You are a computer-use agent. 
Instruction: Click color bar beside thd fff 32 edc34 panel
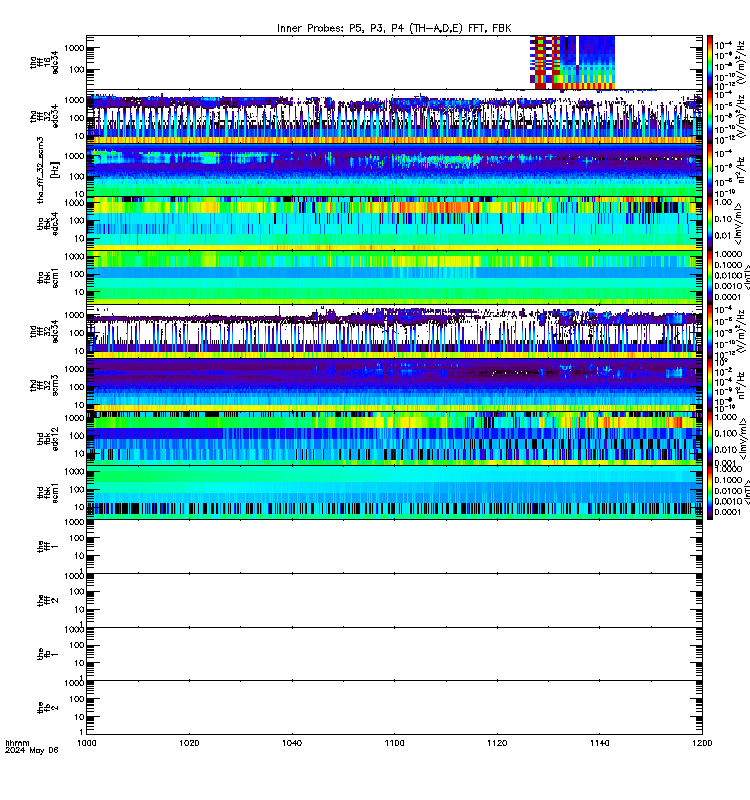710,332
